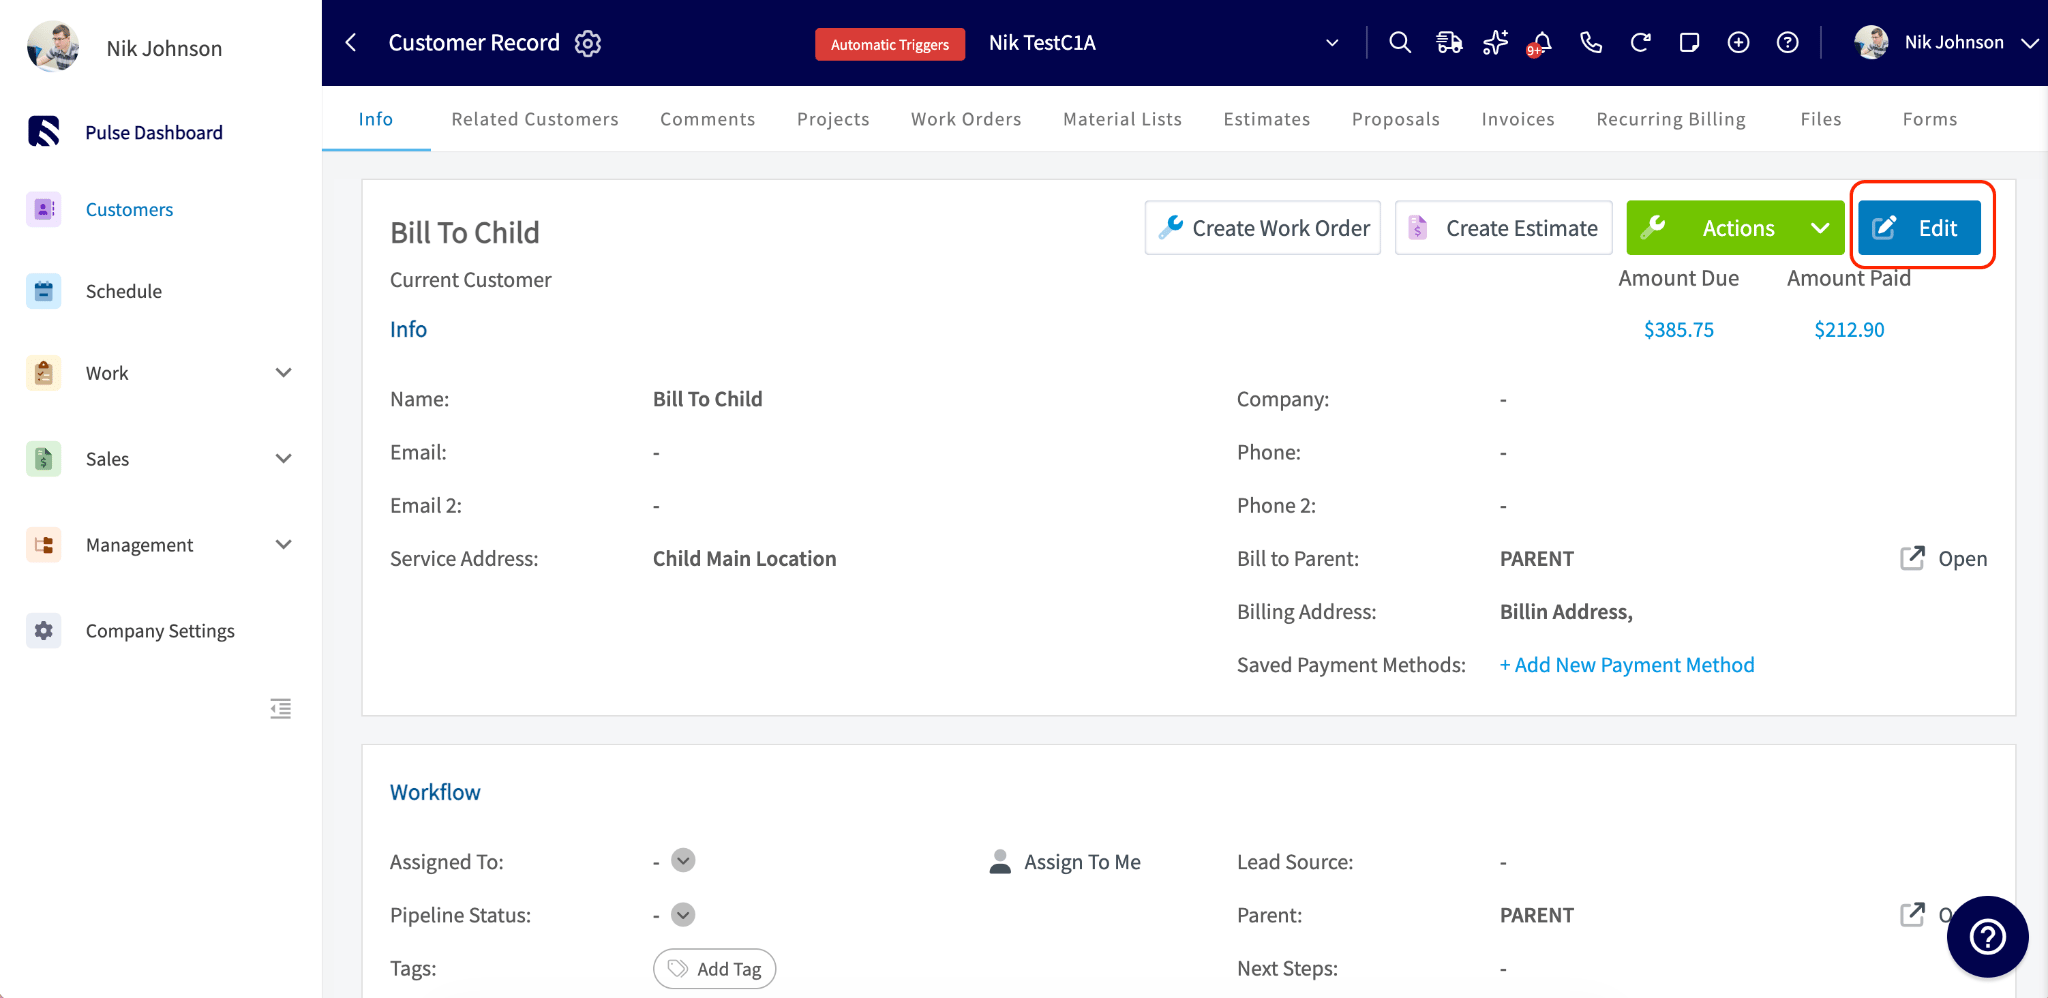Switch to the Invoices tab
The image size is (2048, 998).
click(1518, 119)
